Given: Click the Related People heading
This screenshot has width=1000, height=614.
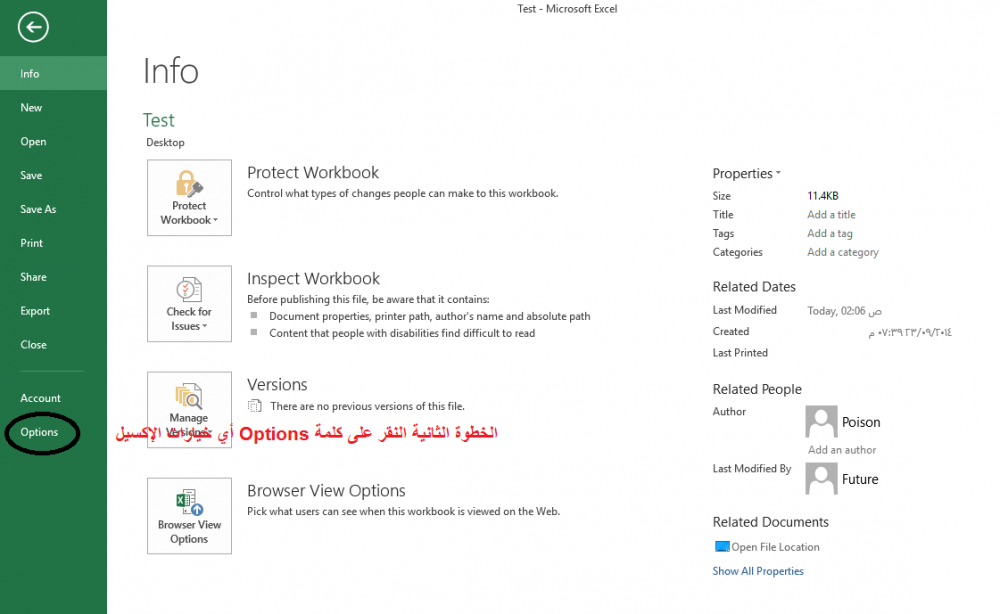Looking at the screenshot, I should [x=757, y=389].
